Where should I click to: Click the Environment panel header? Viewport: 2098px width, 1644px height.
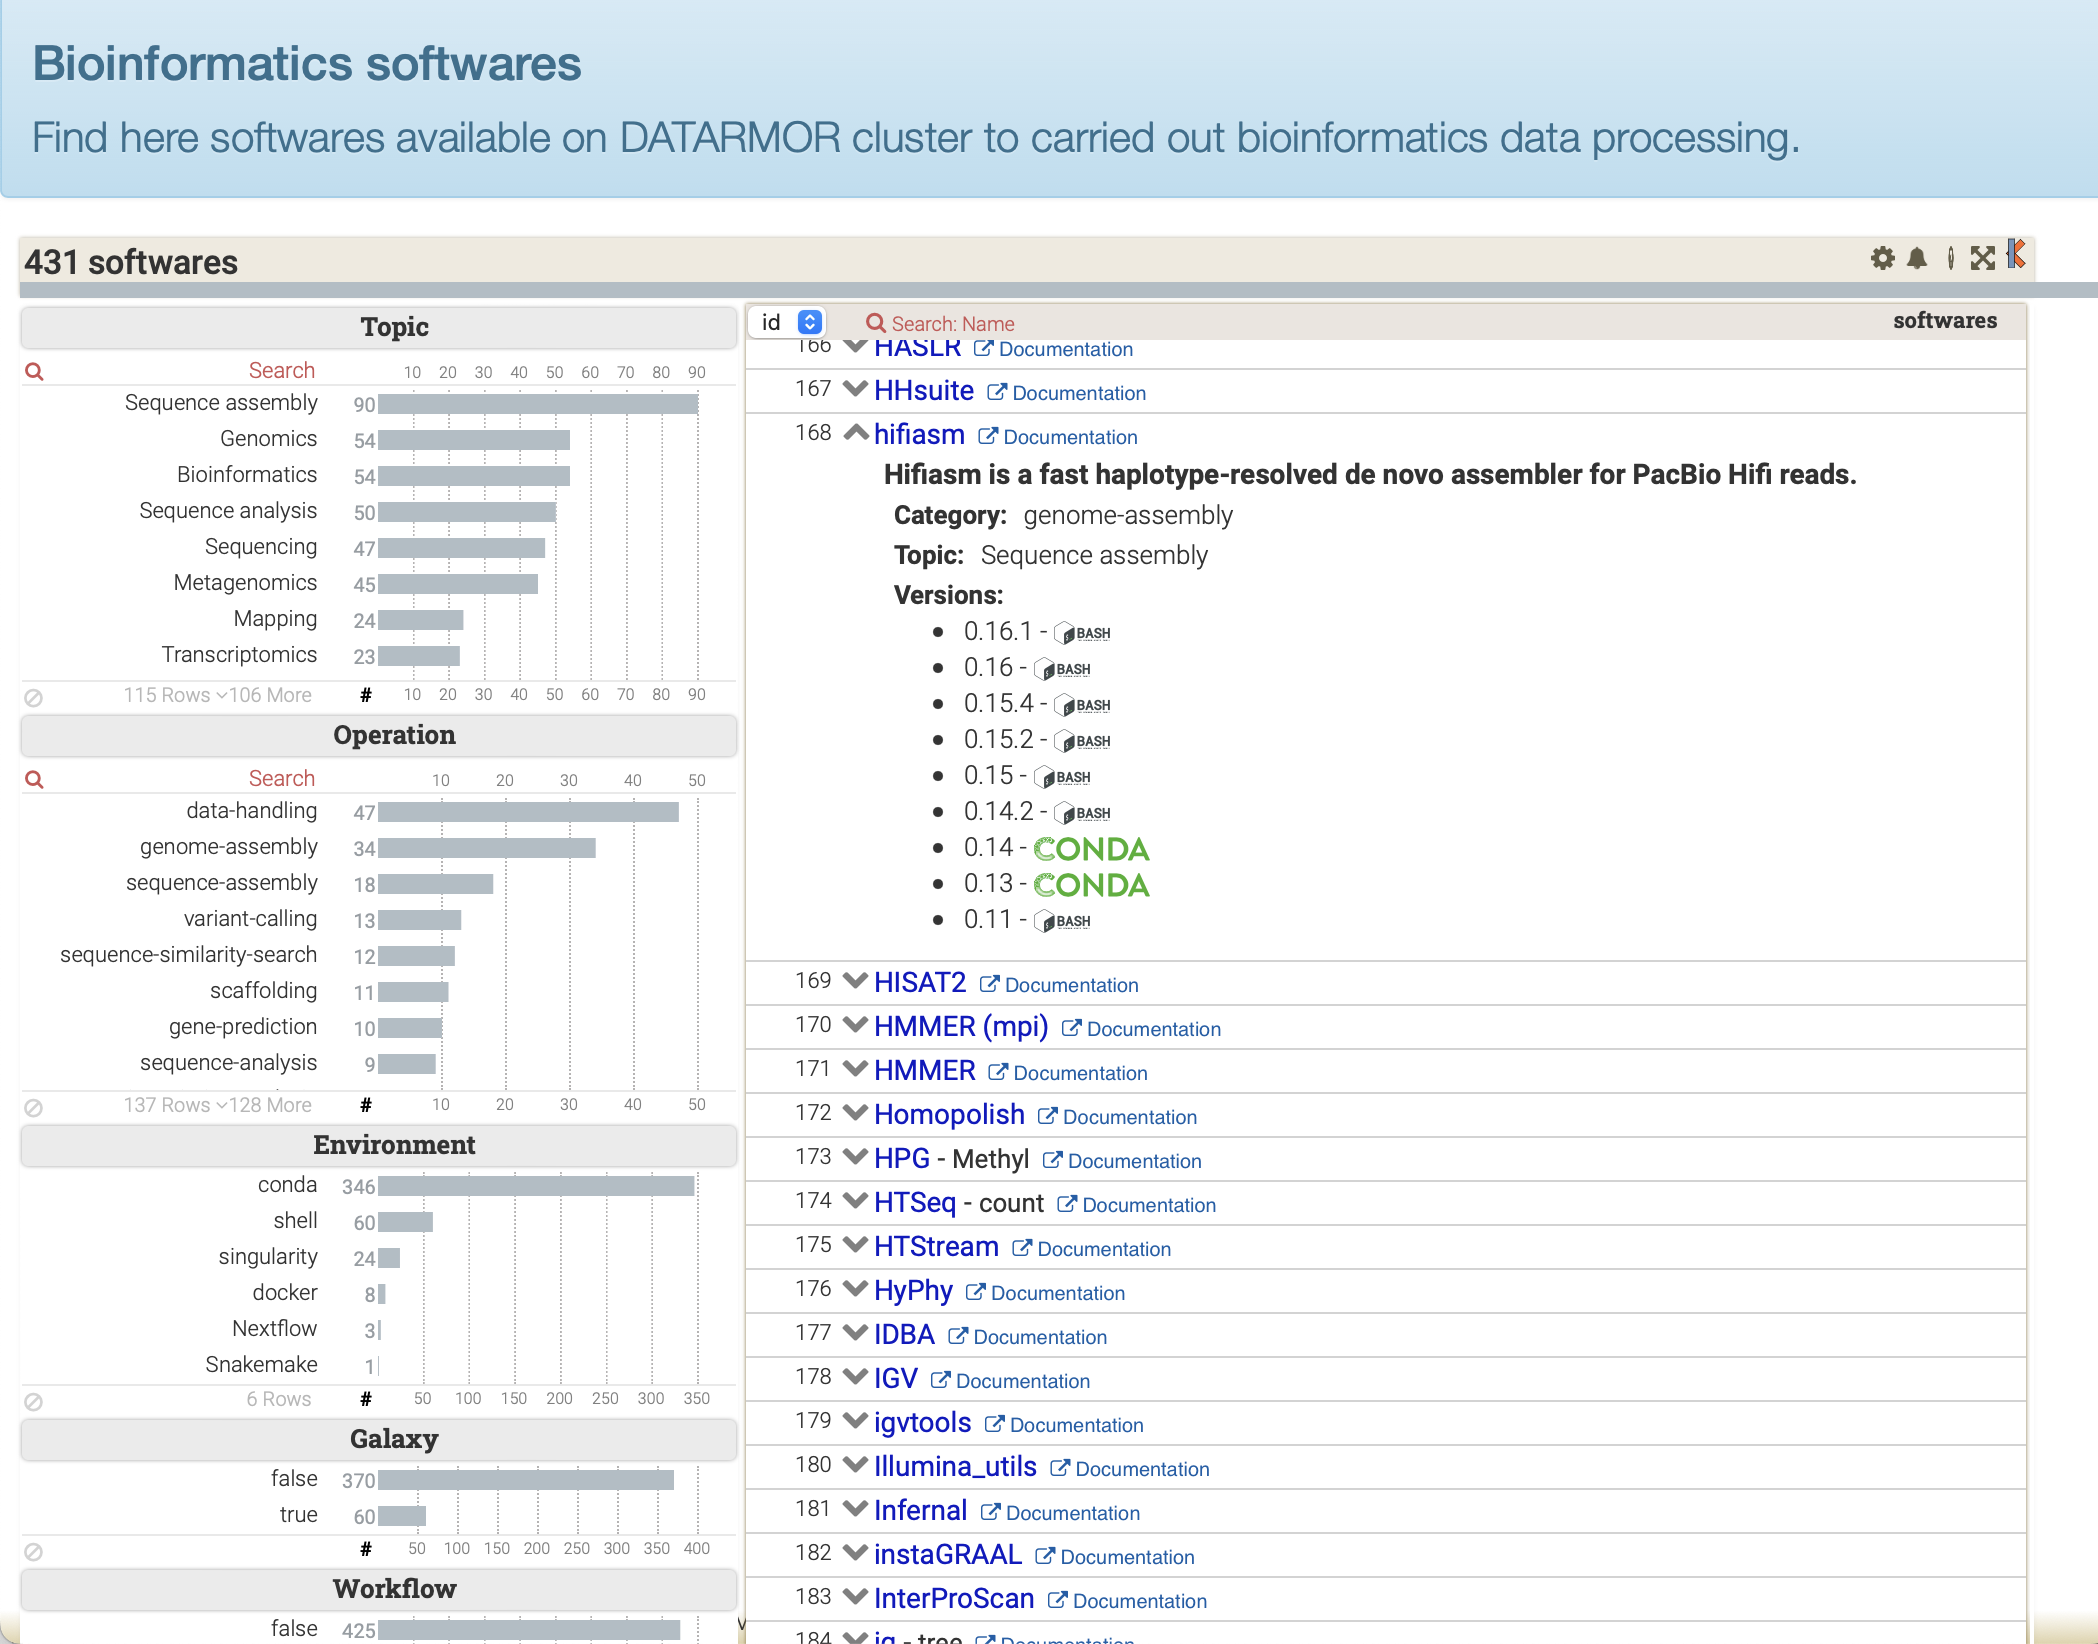click(x=379, y=1146)
